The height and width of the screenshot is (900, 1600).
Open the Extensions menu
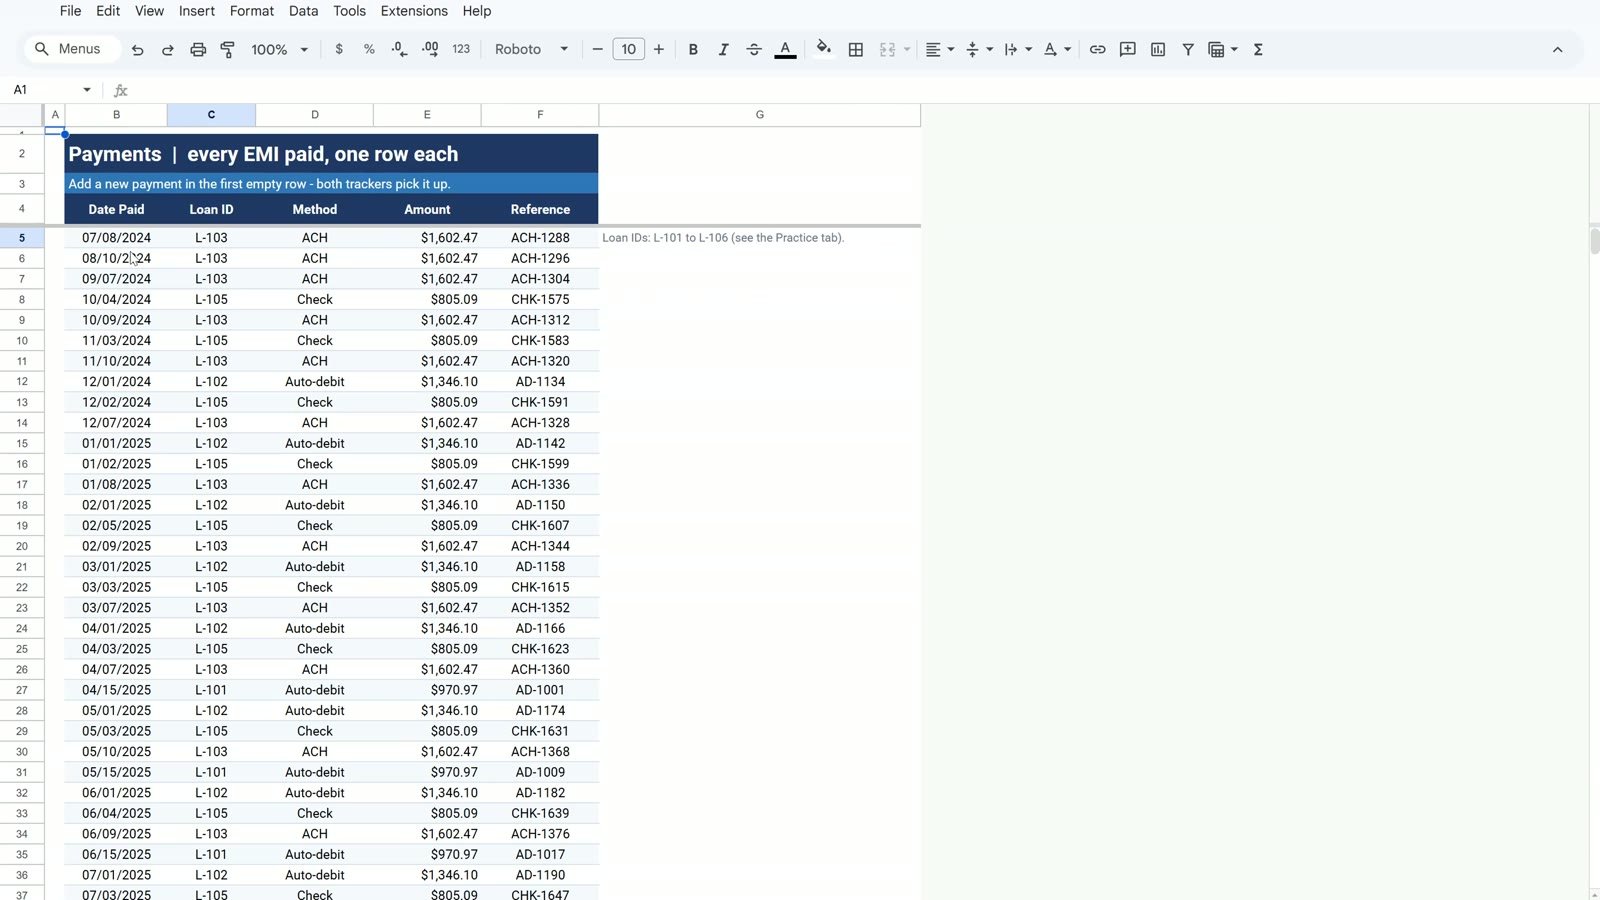pos(414,11)
